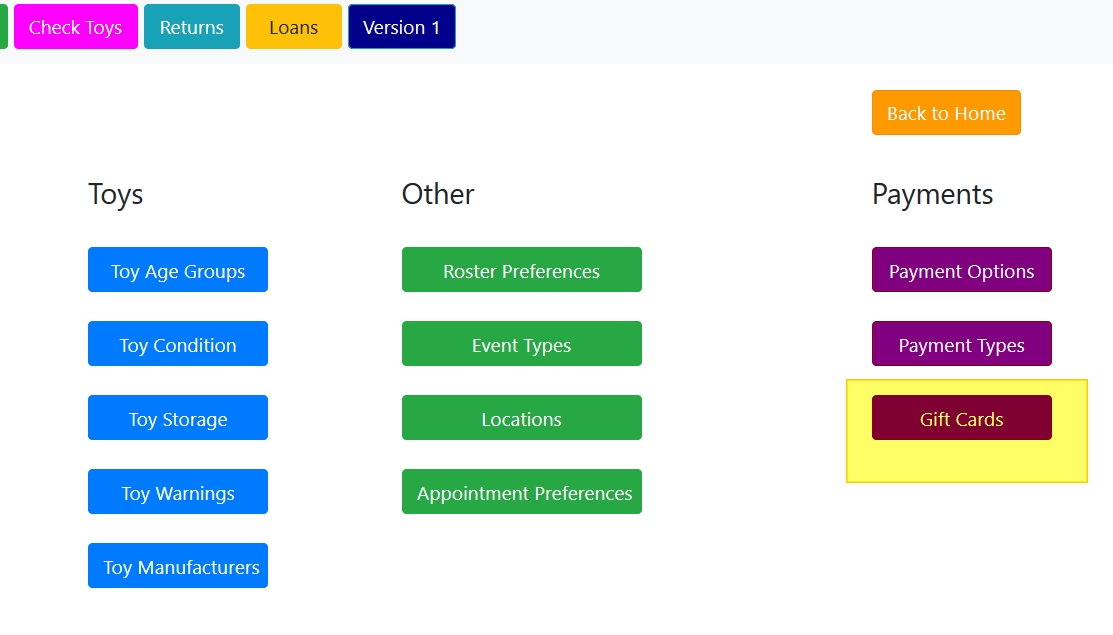Screen dimensions: 1113x635
Task: Open the Loans tab
Action: (293, 27)
